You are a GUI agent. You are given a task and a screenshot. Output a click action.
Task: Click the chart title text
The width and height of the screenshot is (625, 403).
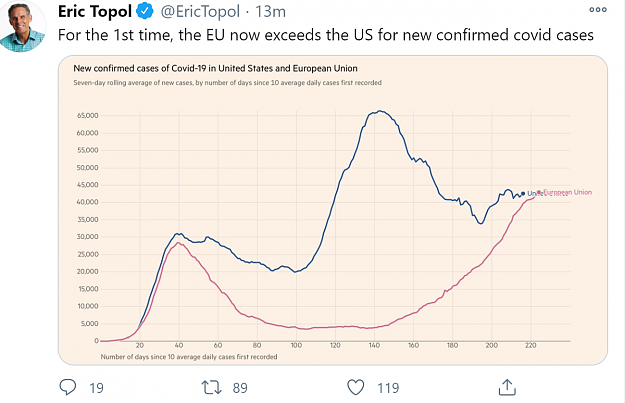click(215, 68)
